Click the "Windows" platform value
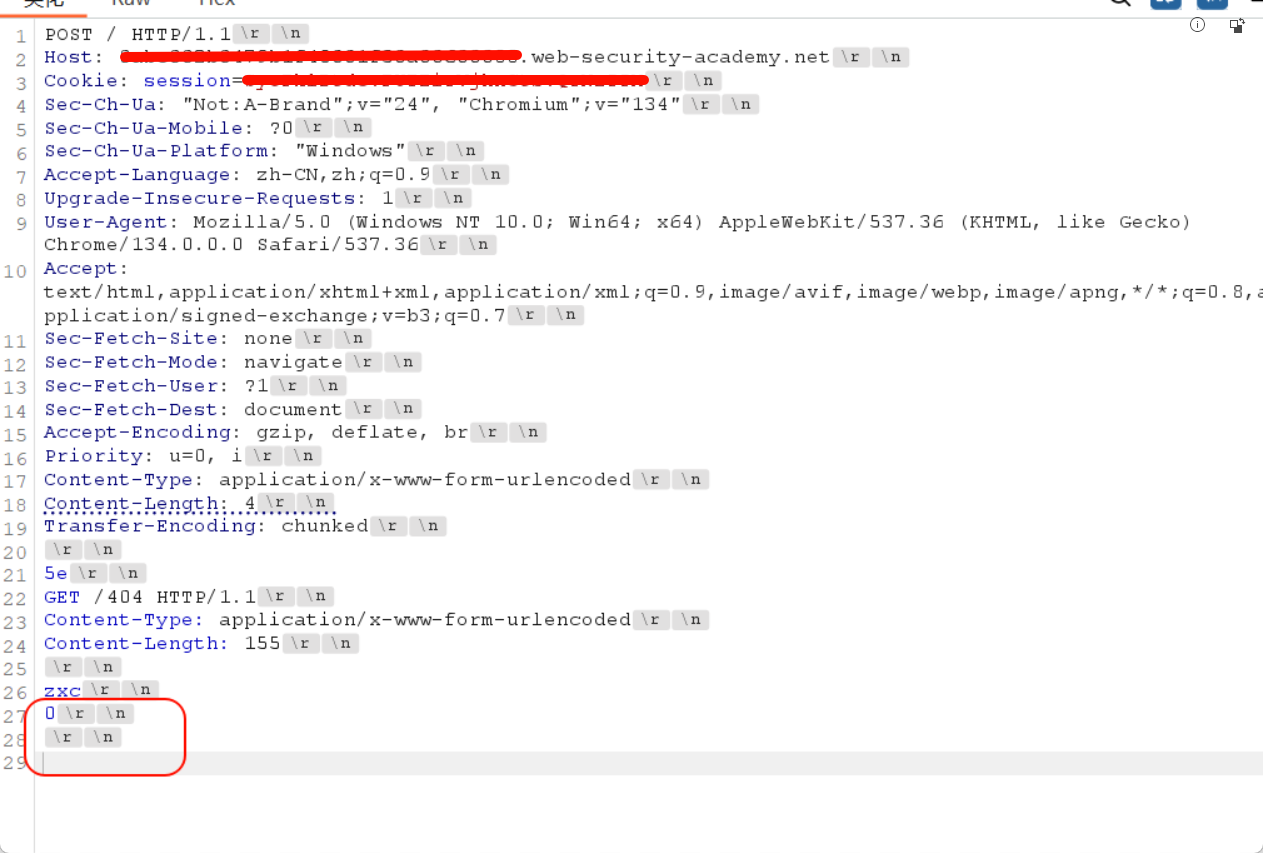This screenshot has width=1263, height=853. 350,151
